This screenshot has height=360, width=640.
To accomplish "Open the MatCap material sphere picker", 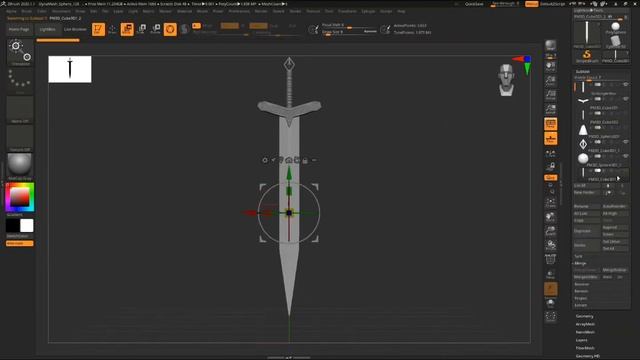I will click(20, 166).
